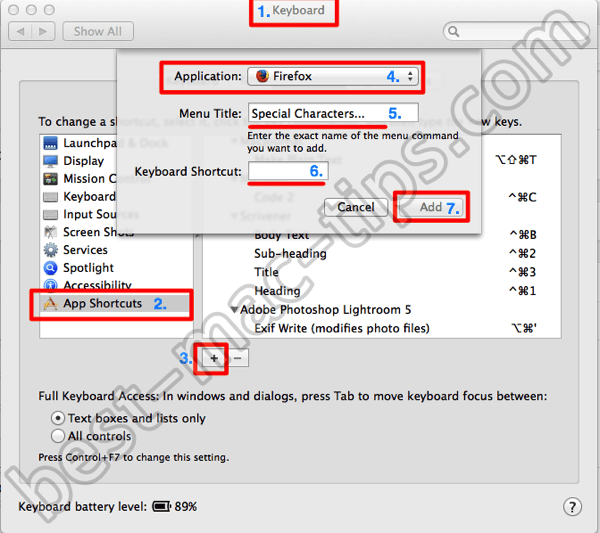Click the ^⌘2 shortcut value
This screenshot has width=600, height=533.
(x=522, y=254)
